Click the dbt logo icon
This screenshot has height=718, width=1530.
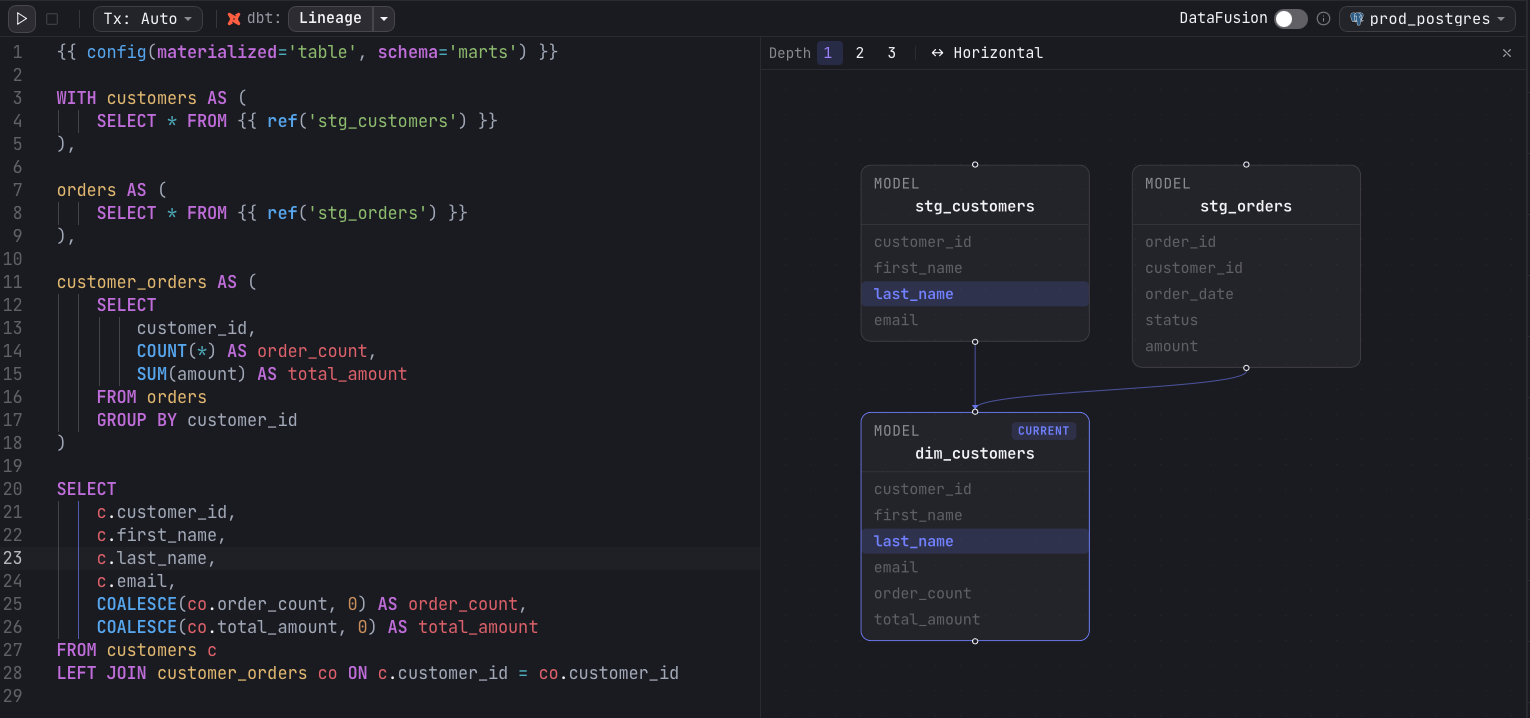234,18
